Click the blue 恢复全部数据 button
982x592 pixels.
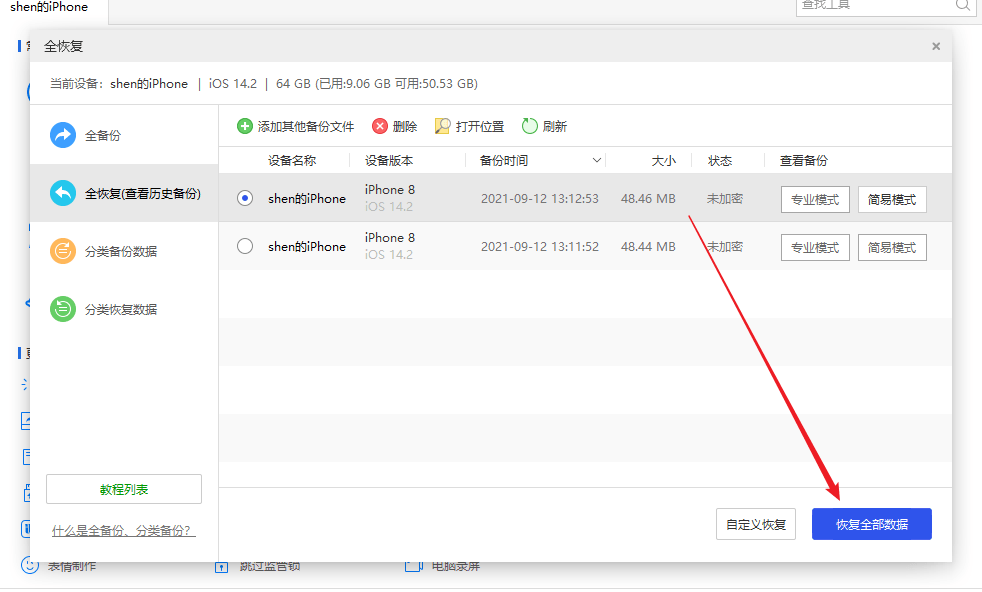coord(872,524)
